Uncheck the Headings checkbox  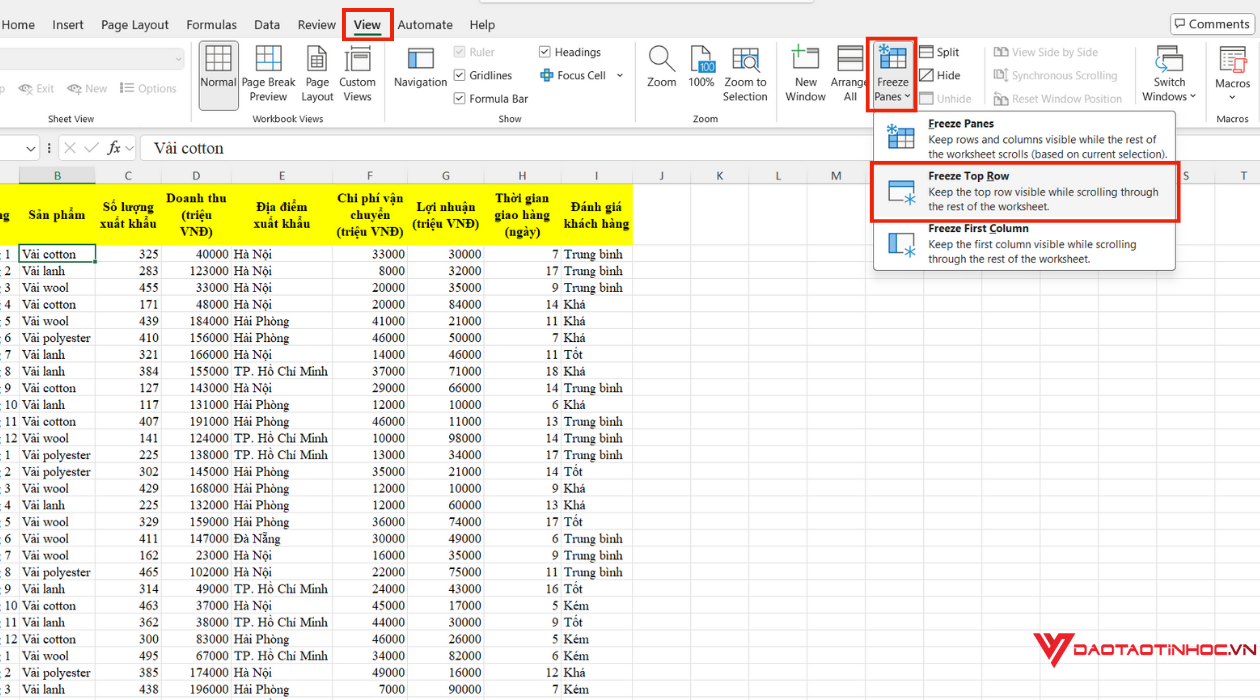tap(545, 52)
